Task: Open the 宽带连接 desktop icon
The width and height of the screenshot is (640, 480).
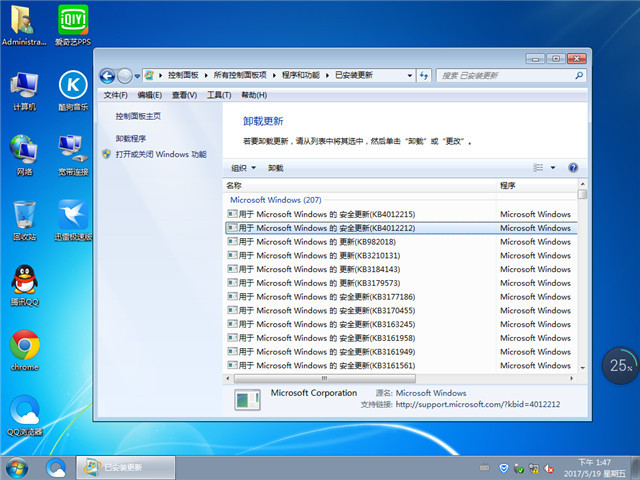Action: click(x=73, y=156)
